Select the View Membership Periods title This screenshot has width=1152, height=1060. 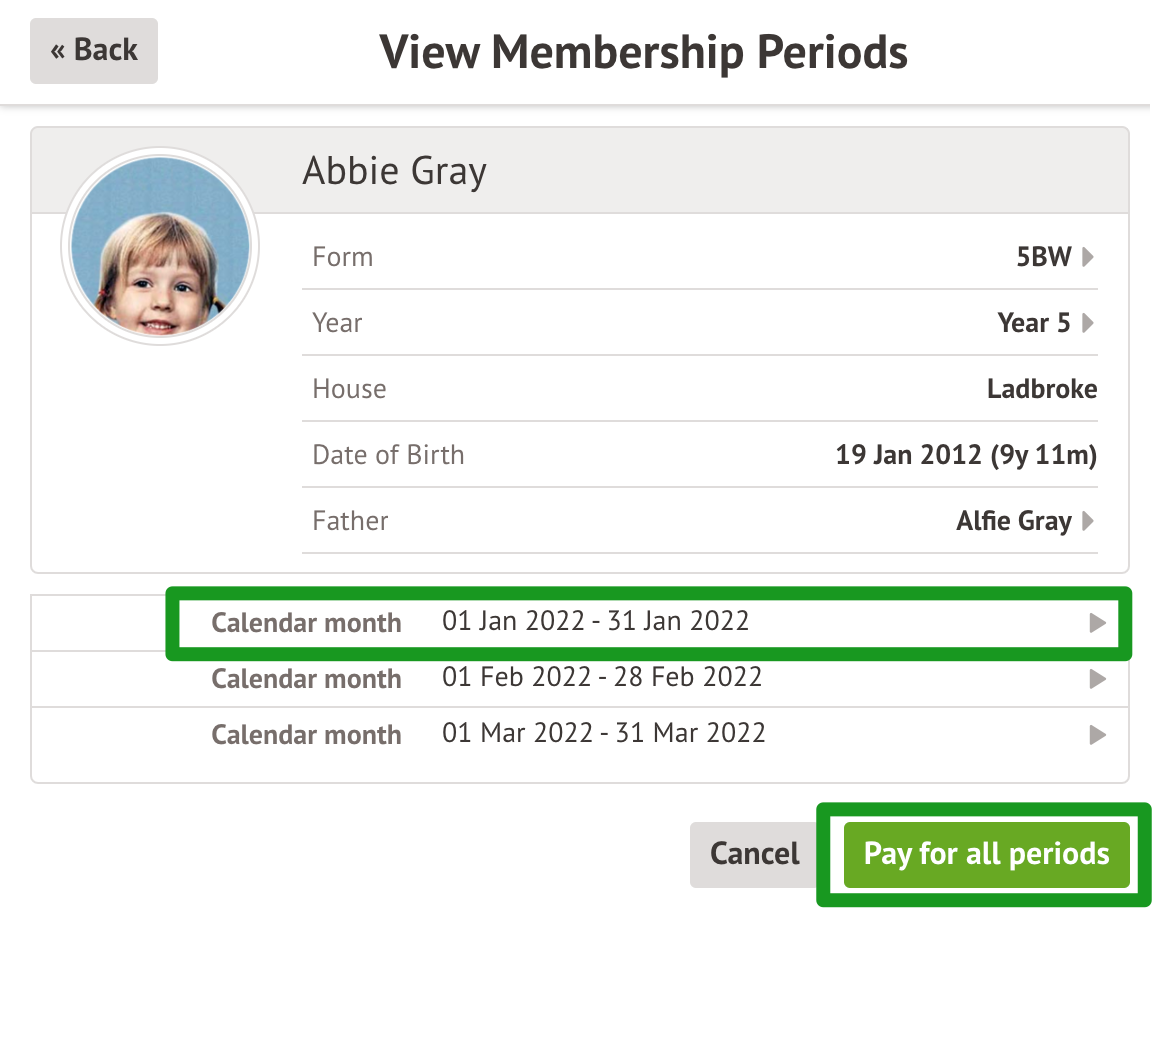(x=643, y=53)
